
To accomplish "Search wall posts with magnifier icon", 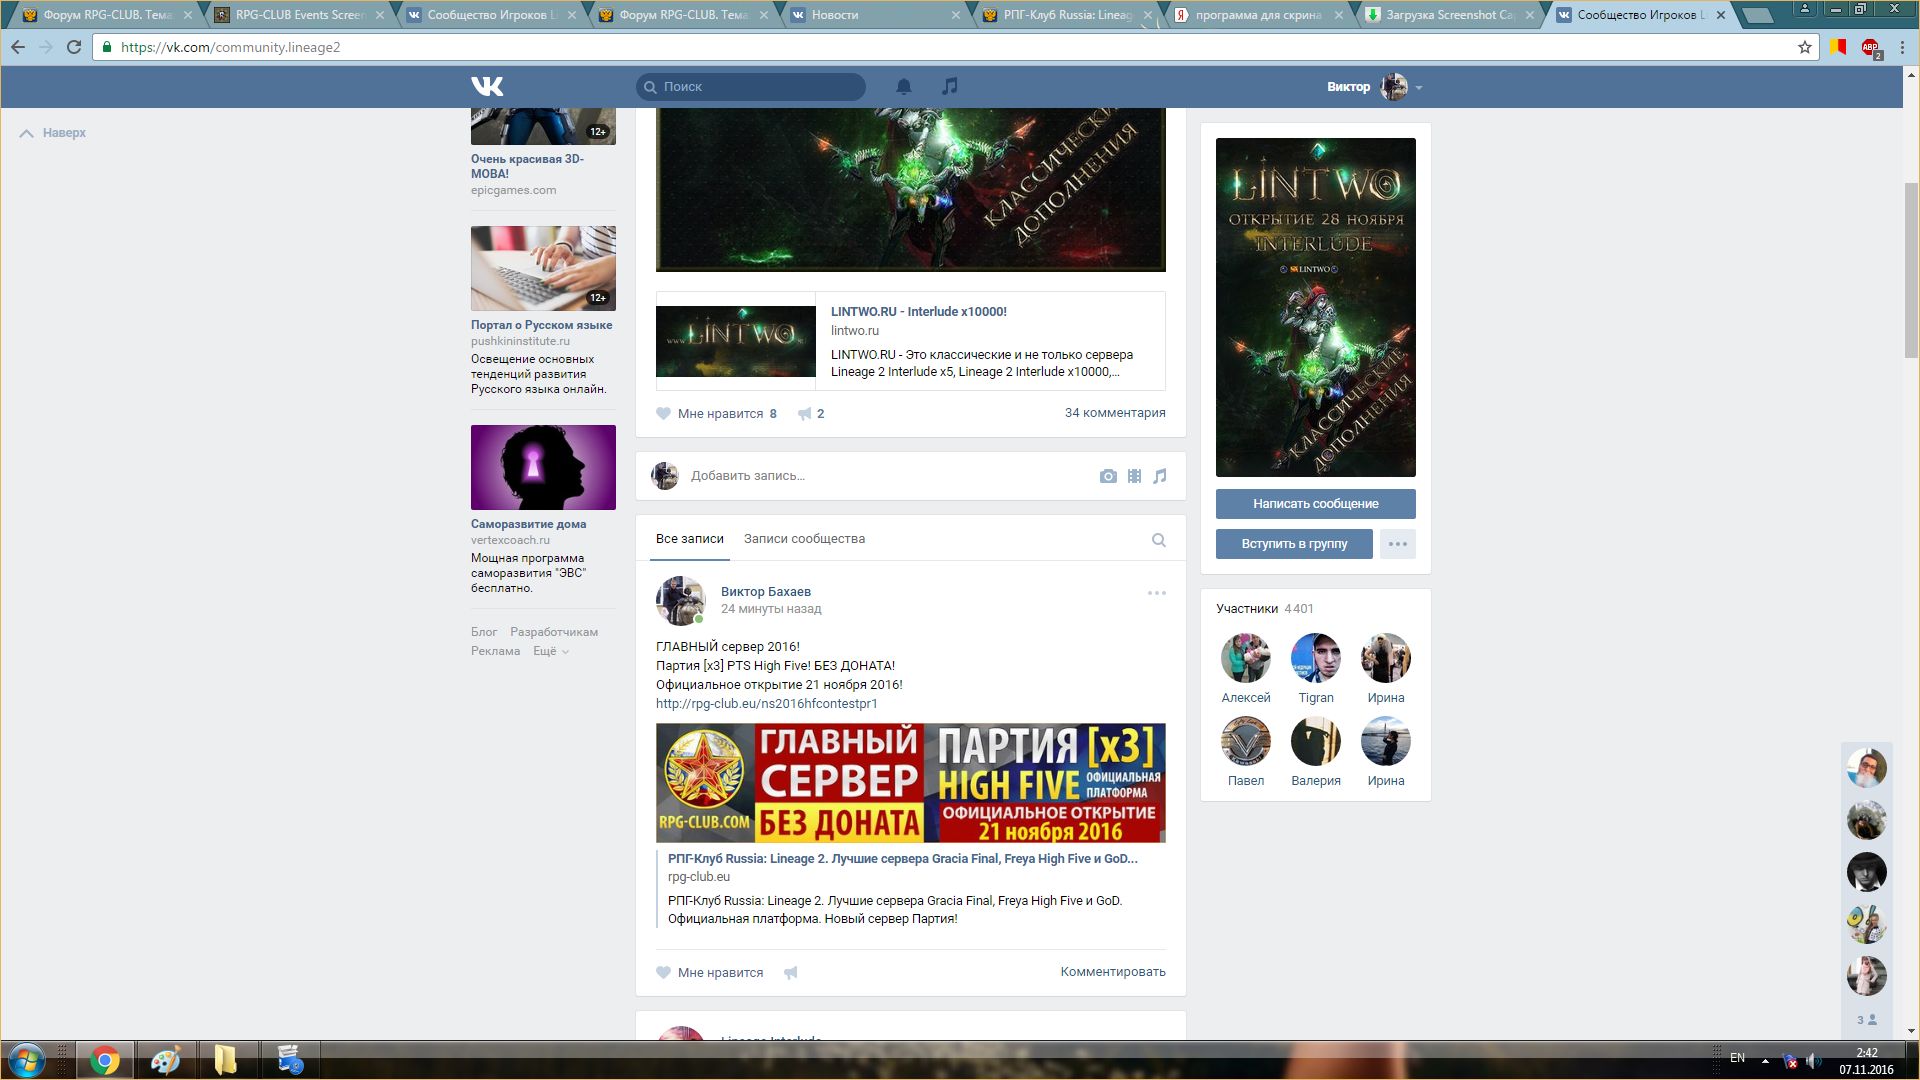I will [x=1158, y=540].
